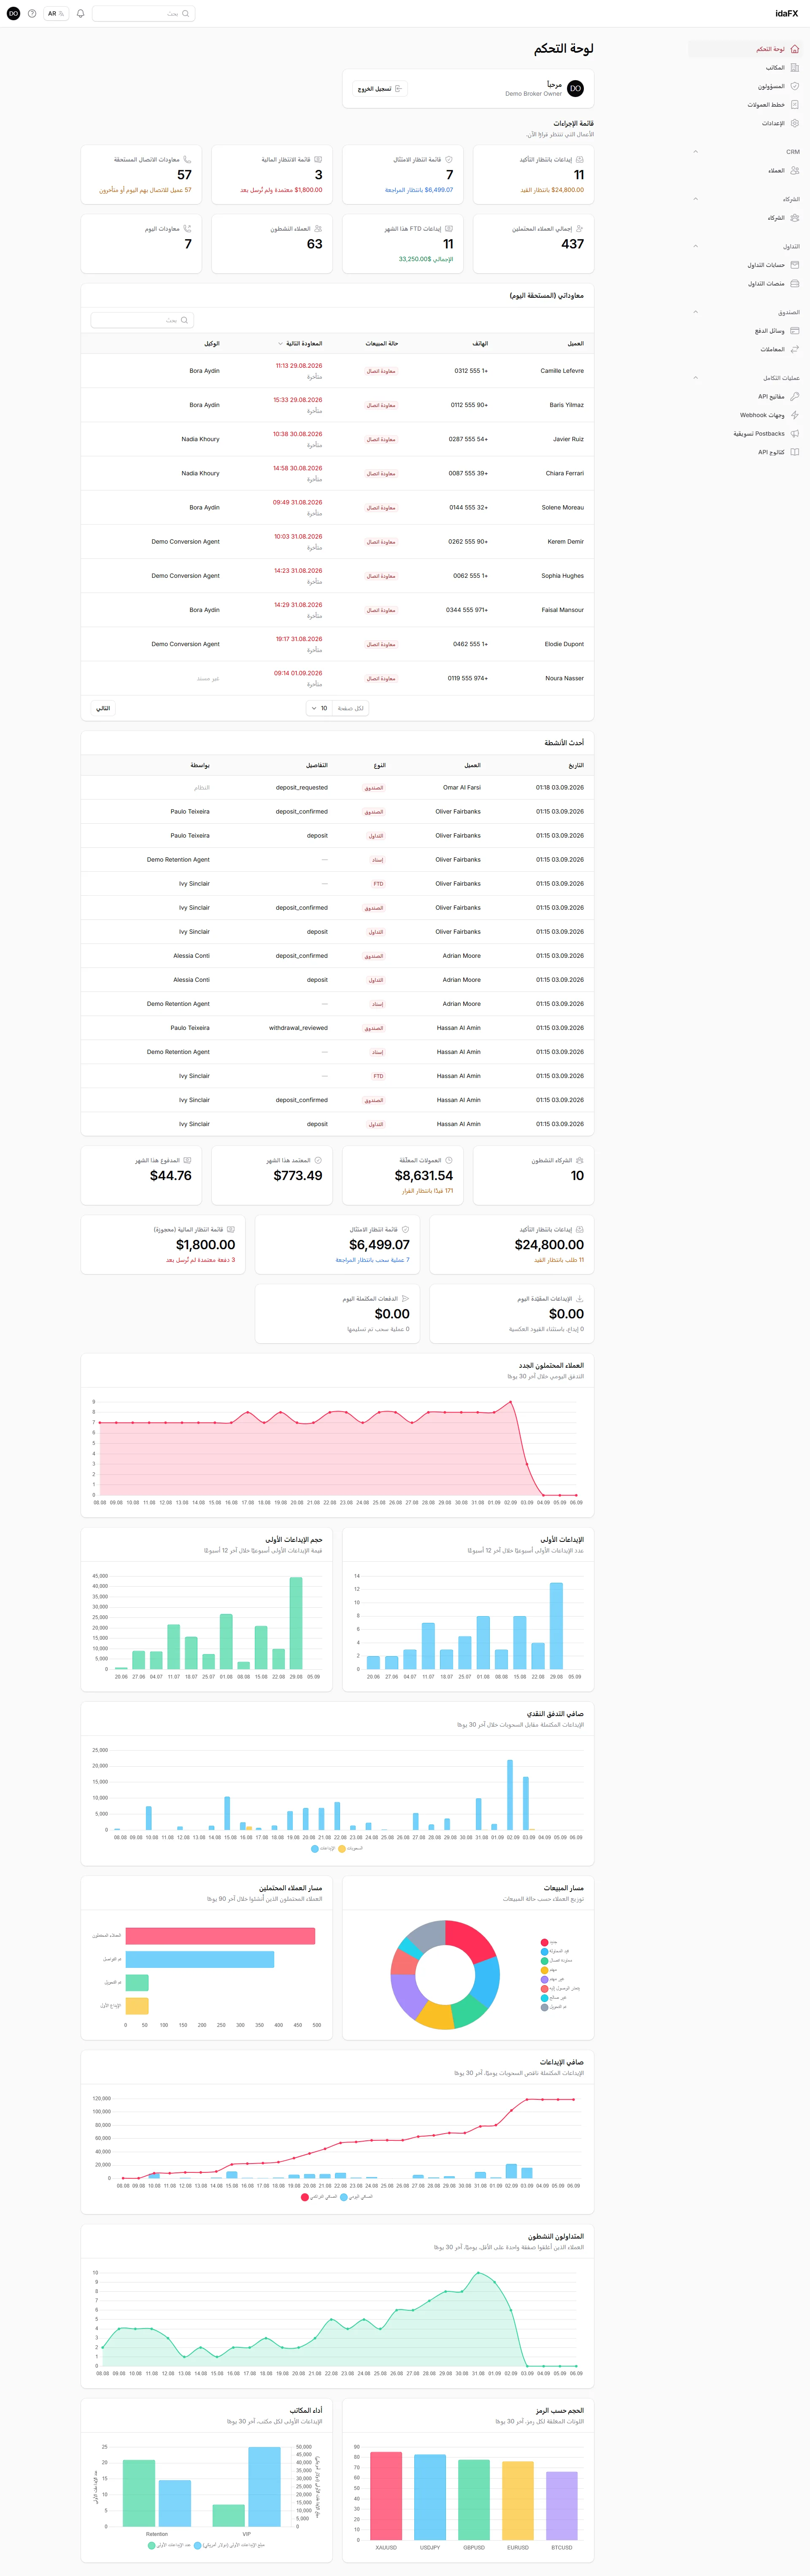Screen dimensions: 810x2576
Task: Toggle daily net legend in صافي الإيداعات chart
Action: (357, 2197)
